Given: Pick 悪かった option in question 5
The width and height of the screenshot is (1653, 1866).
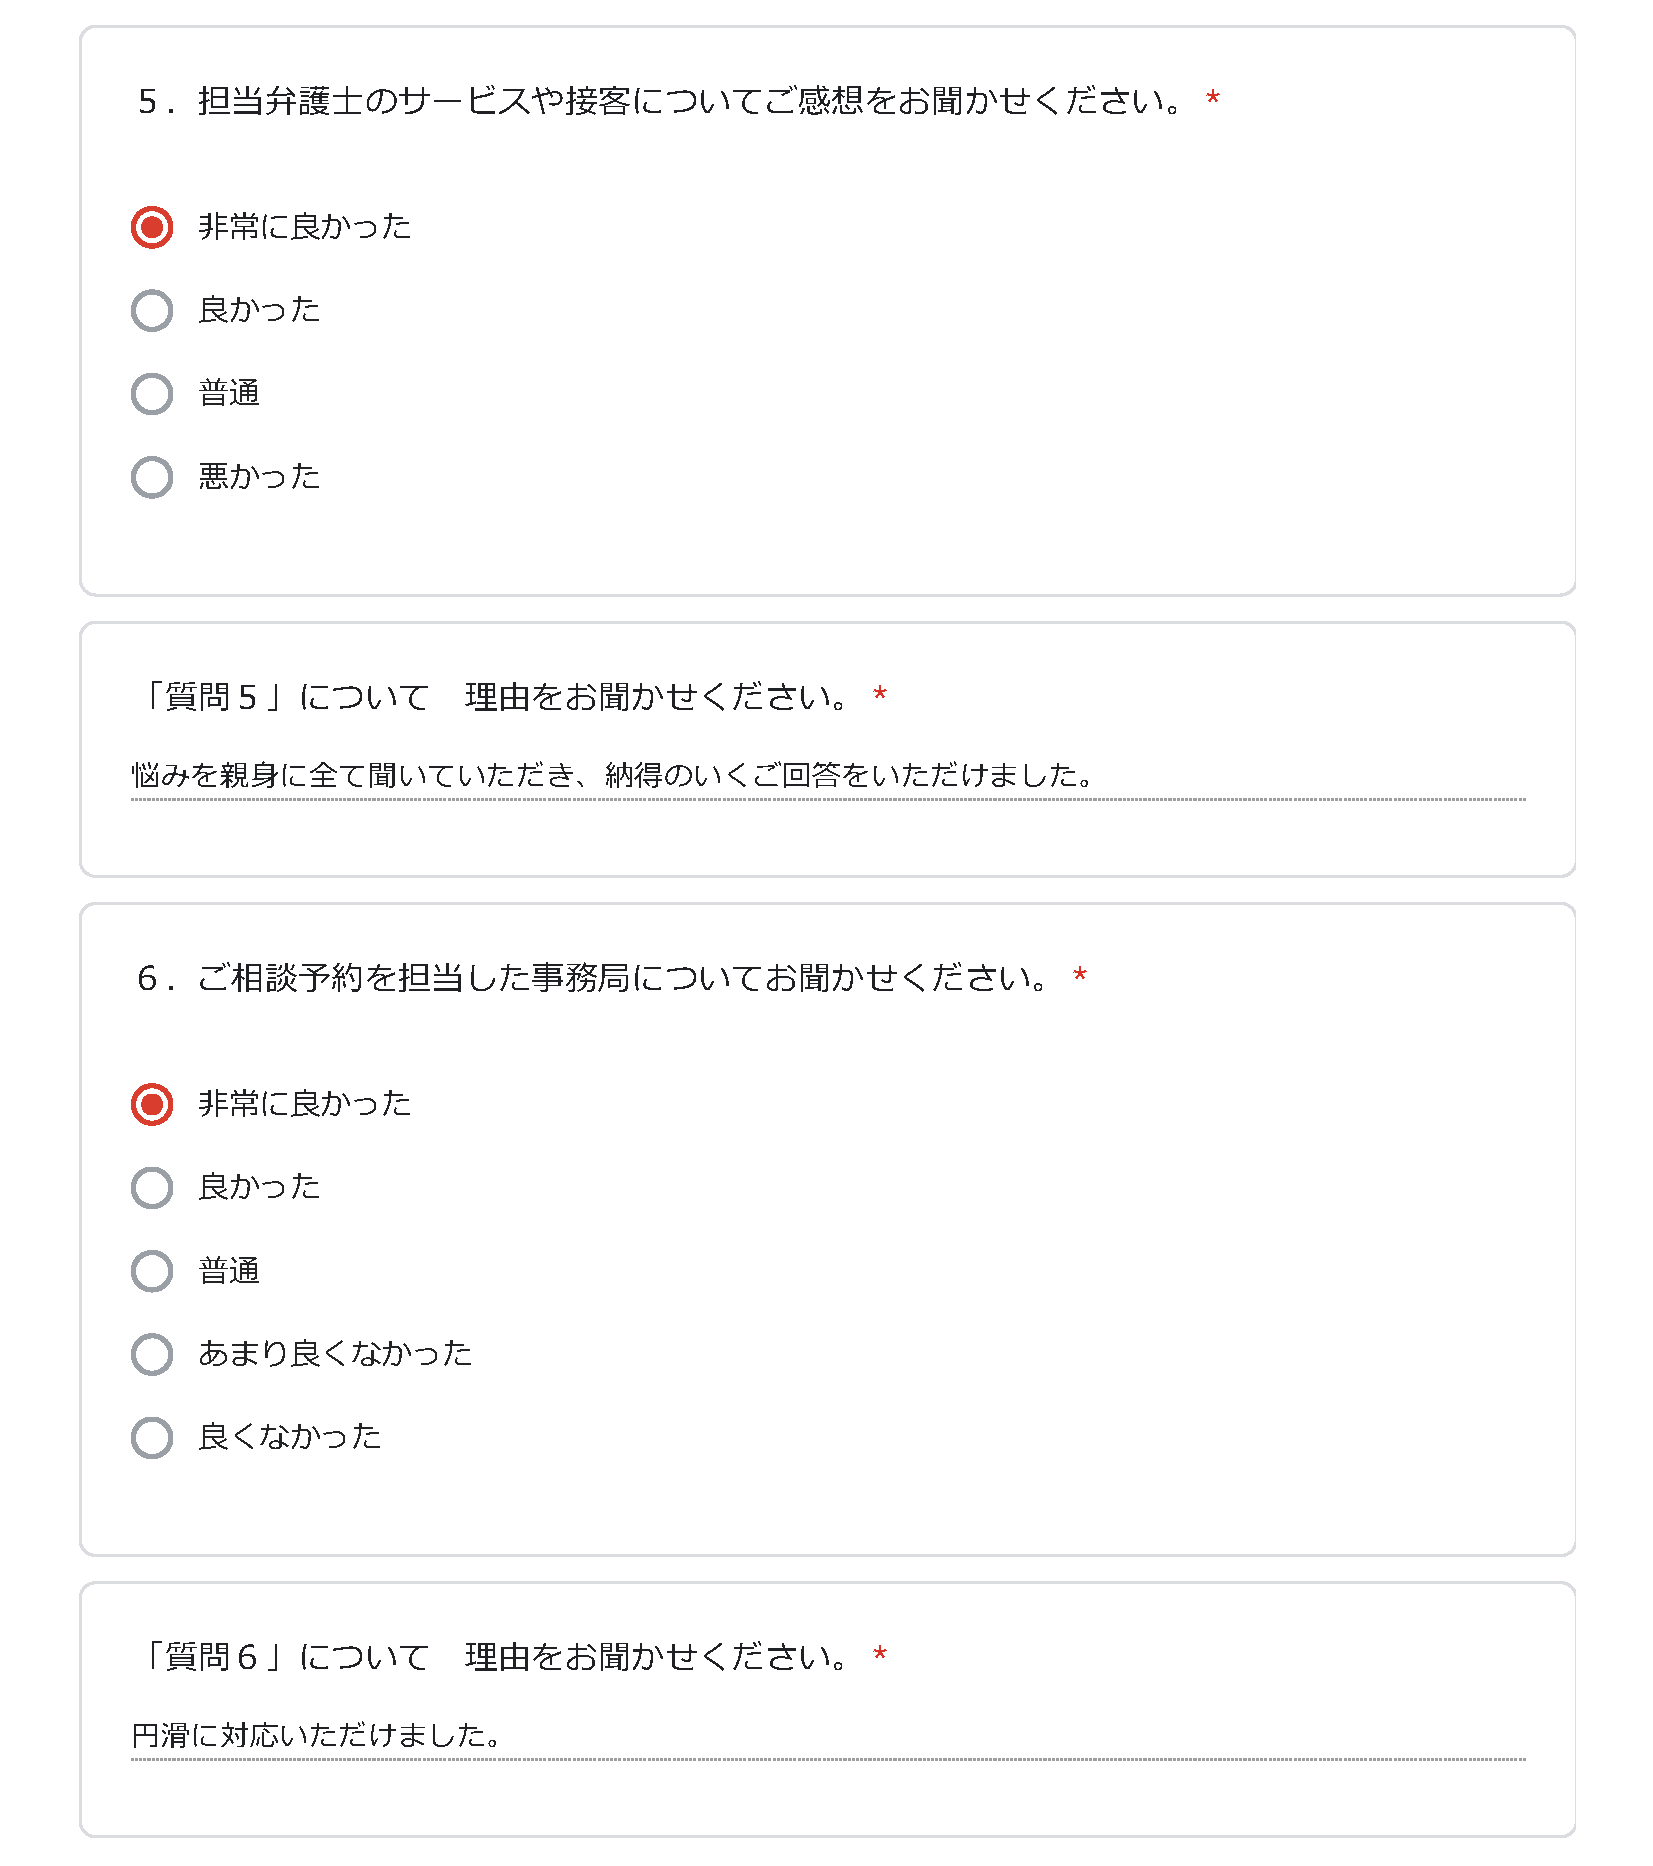Looking at the screenshot, I should [x=152, y=477].
